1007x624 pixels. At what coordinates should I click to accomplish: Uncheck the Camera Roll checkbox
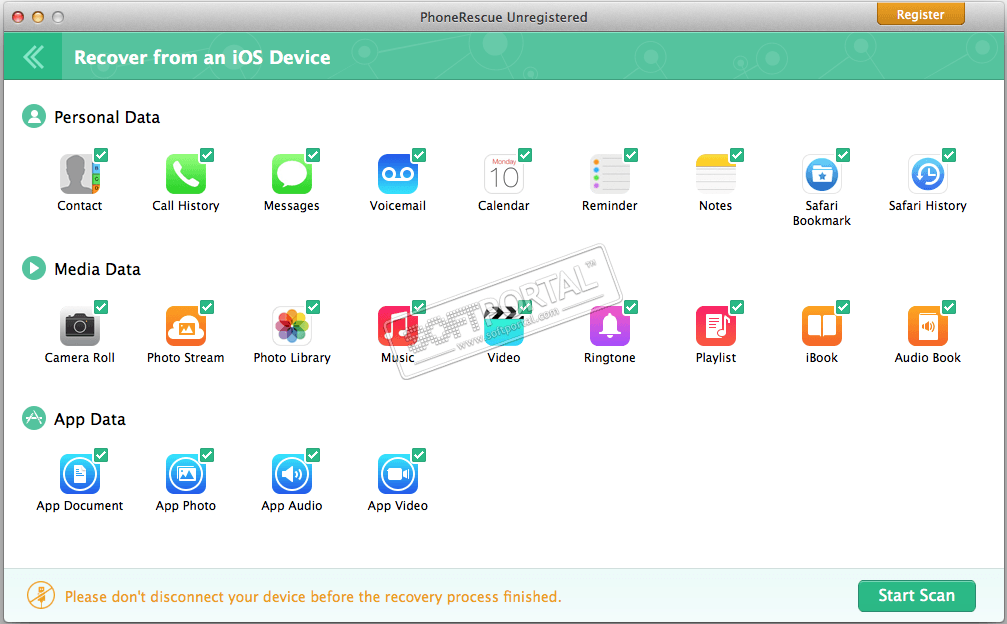pos(101,307)
